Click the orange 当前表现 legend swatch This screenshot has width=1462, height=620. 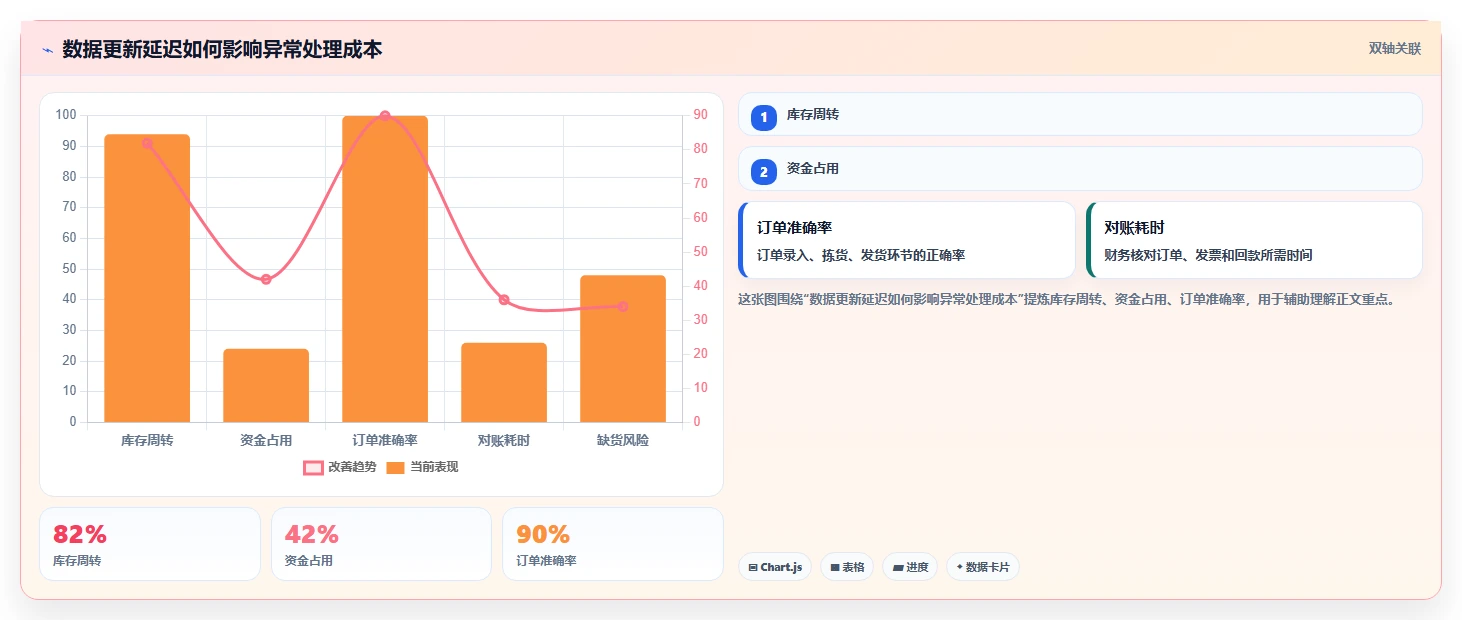(396, 467)
